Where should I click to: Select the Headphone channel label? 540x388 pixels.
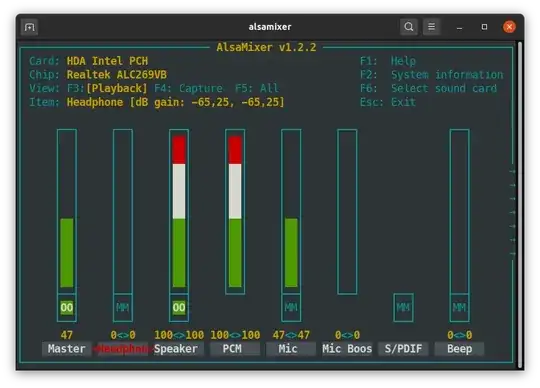tap(123, 349)
